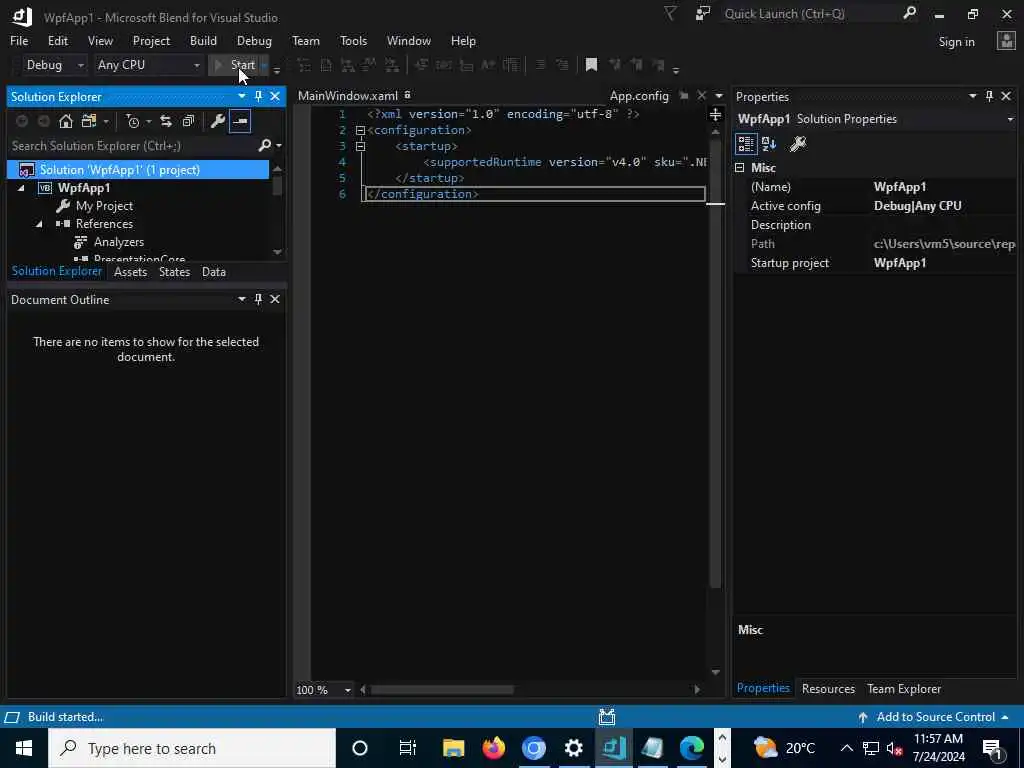
Task: Select Categorized view in Properties panel
Action: click(746, 144)
